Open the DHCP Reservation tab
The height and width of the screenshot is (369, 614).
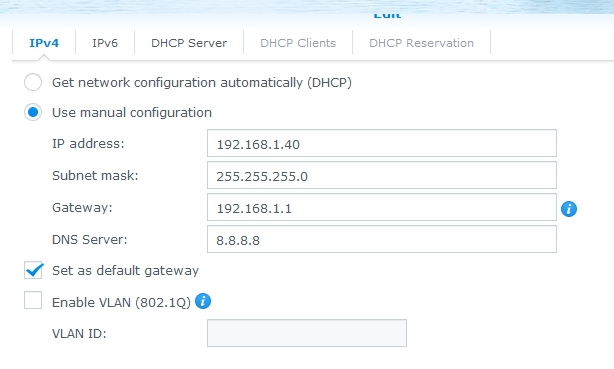click(421, 43)
